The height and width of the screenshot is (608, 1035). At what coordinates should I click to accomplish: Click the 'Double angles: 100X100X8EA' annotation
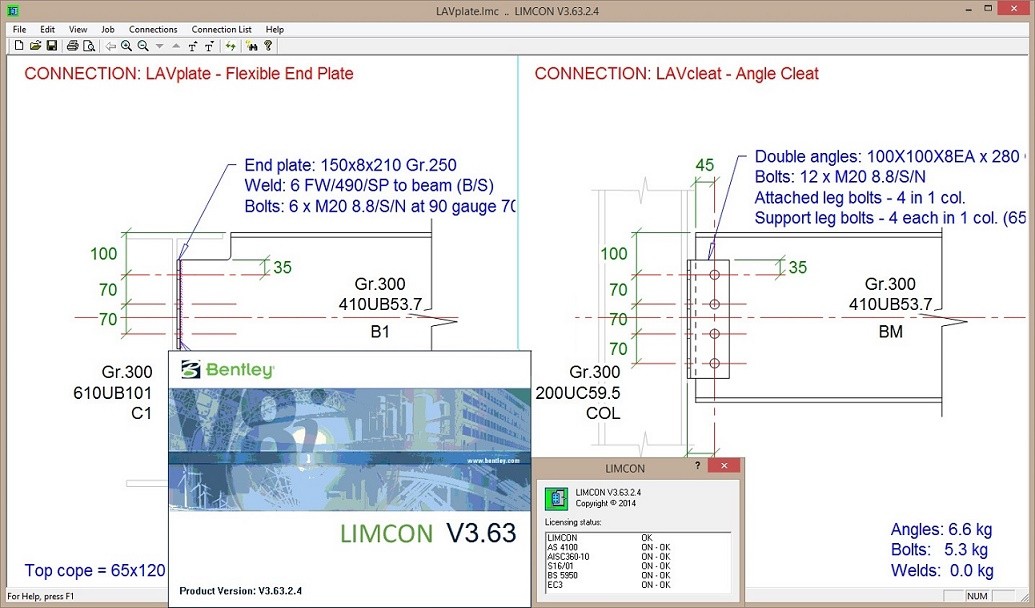click(x=890, y=156)
